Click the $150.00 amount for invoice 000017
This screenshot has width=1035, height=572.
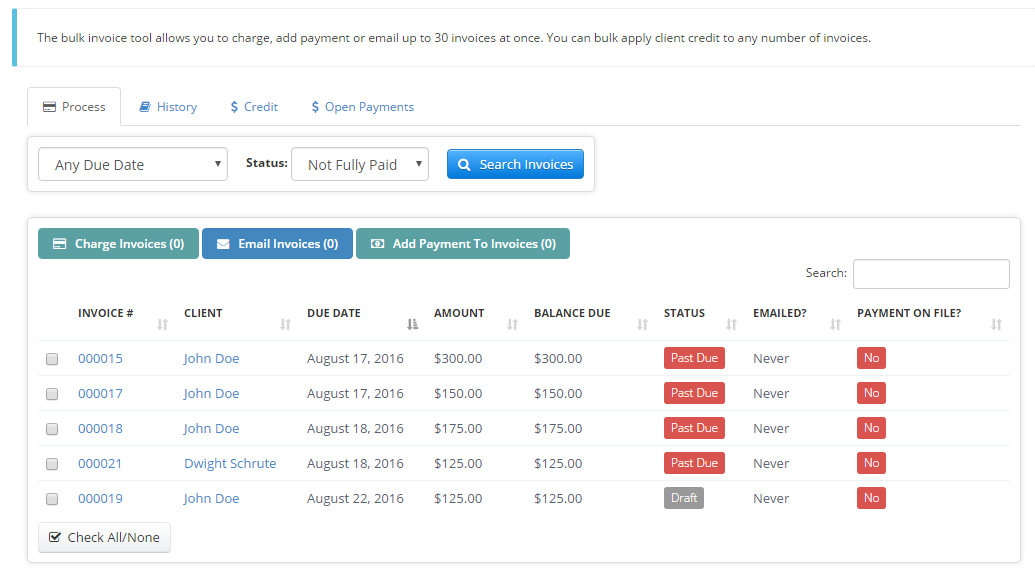point(458,393)
